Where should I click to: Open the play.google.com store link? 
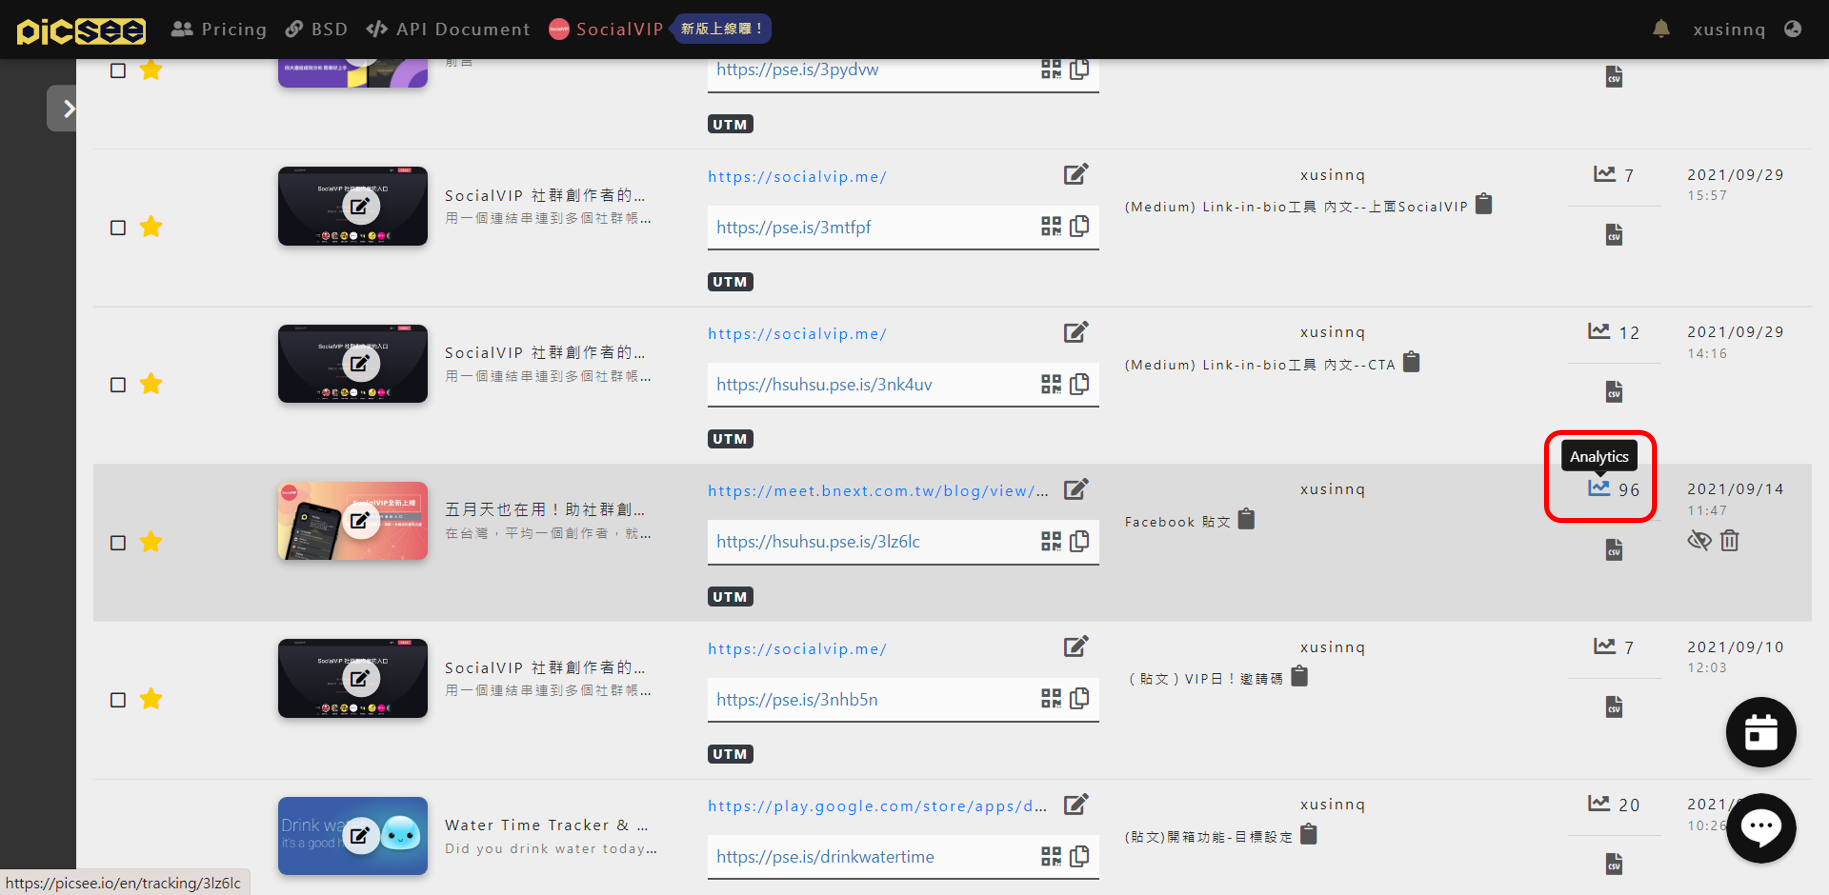[877, 806]
